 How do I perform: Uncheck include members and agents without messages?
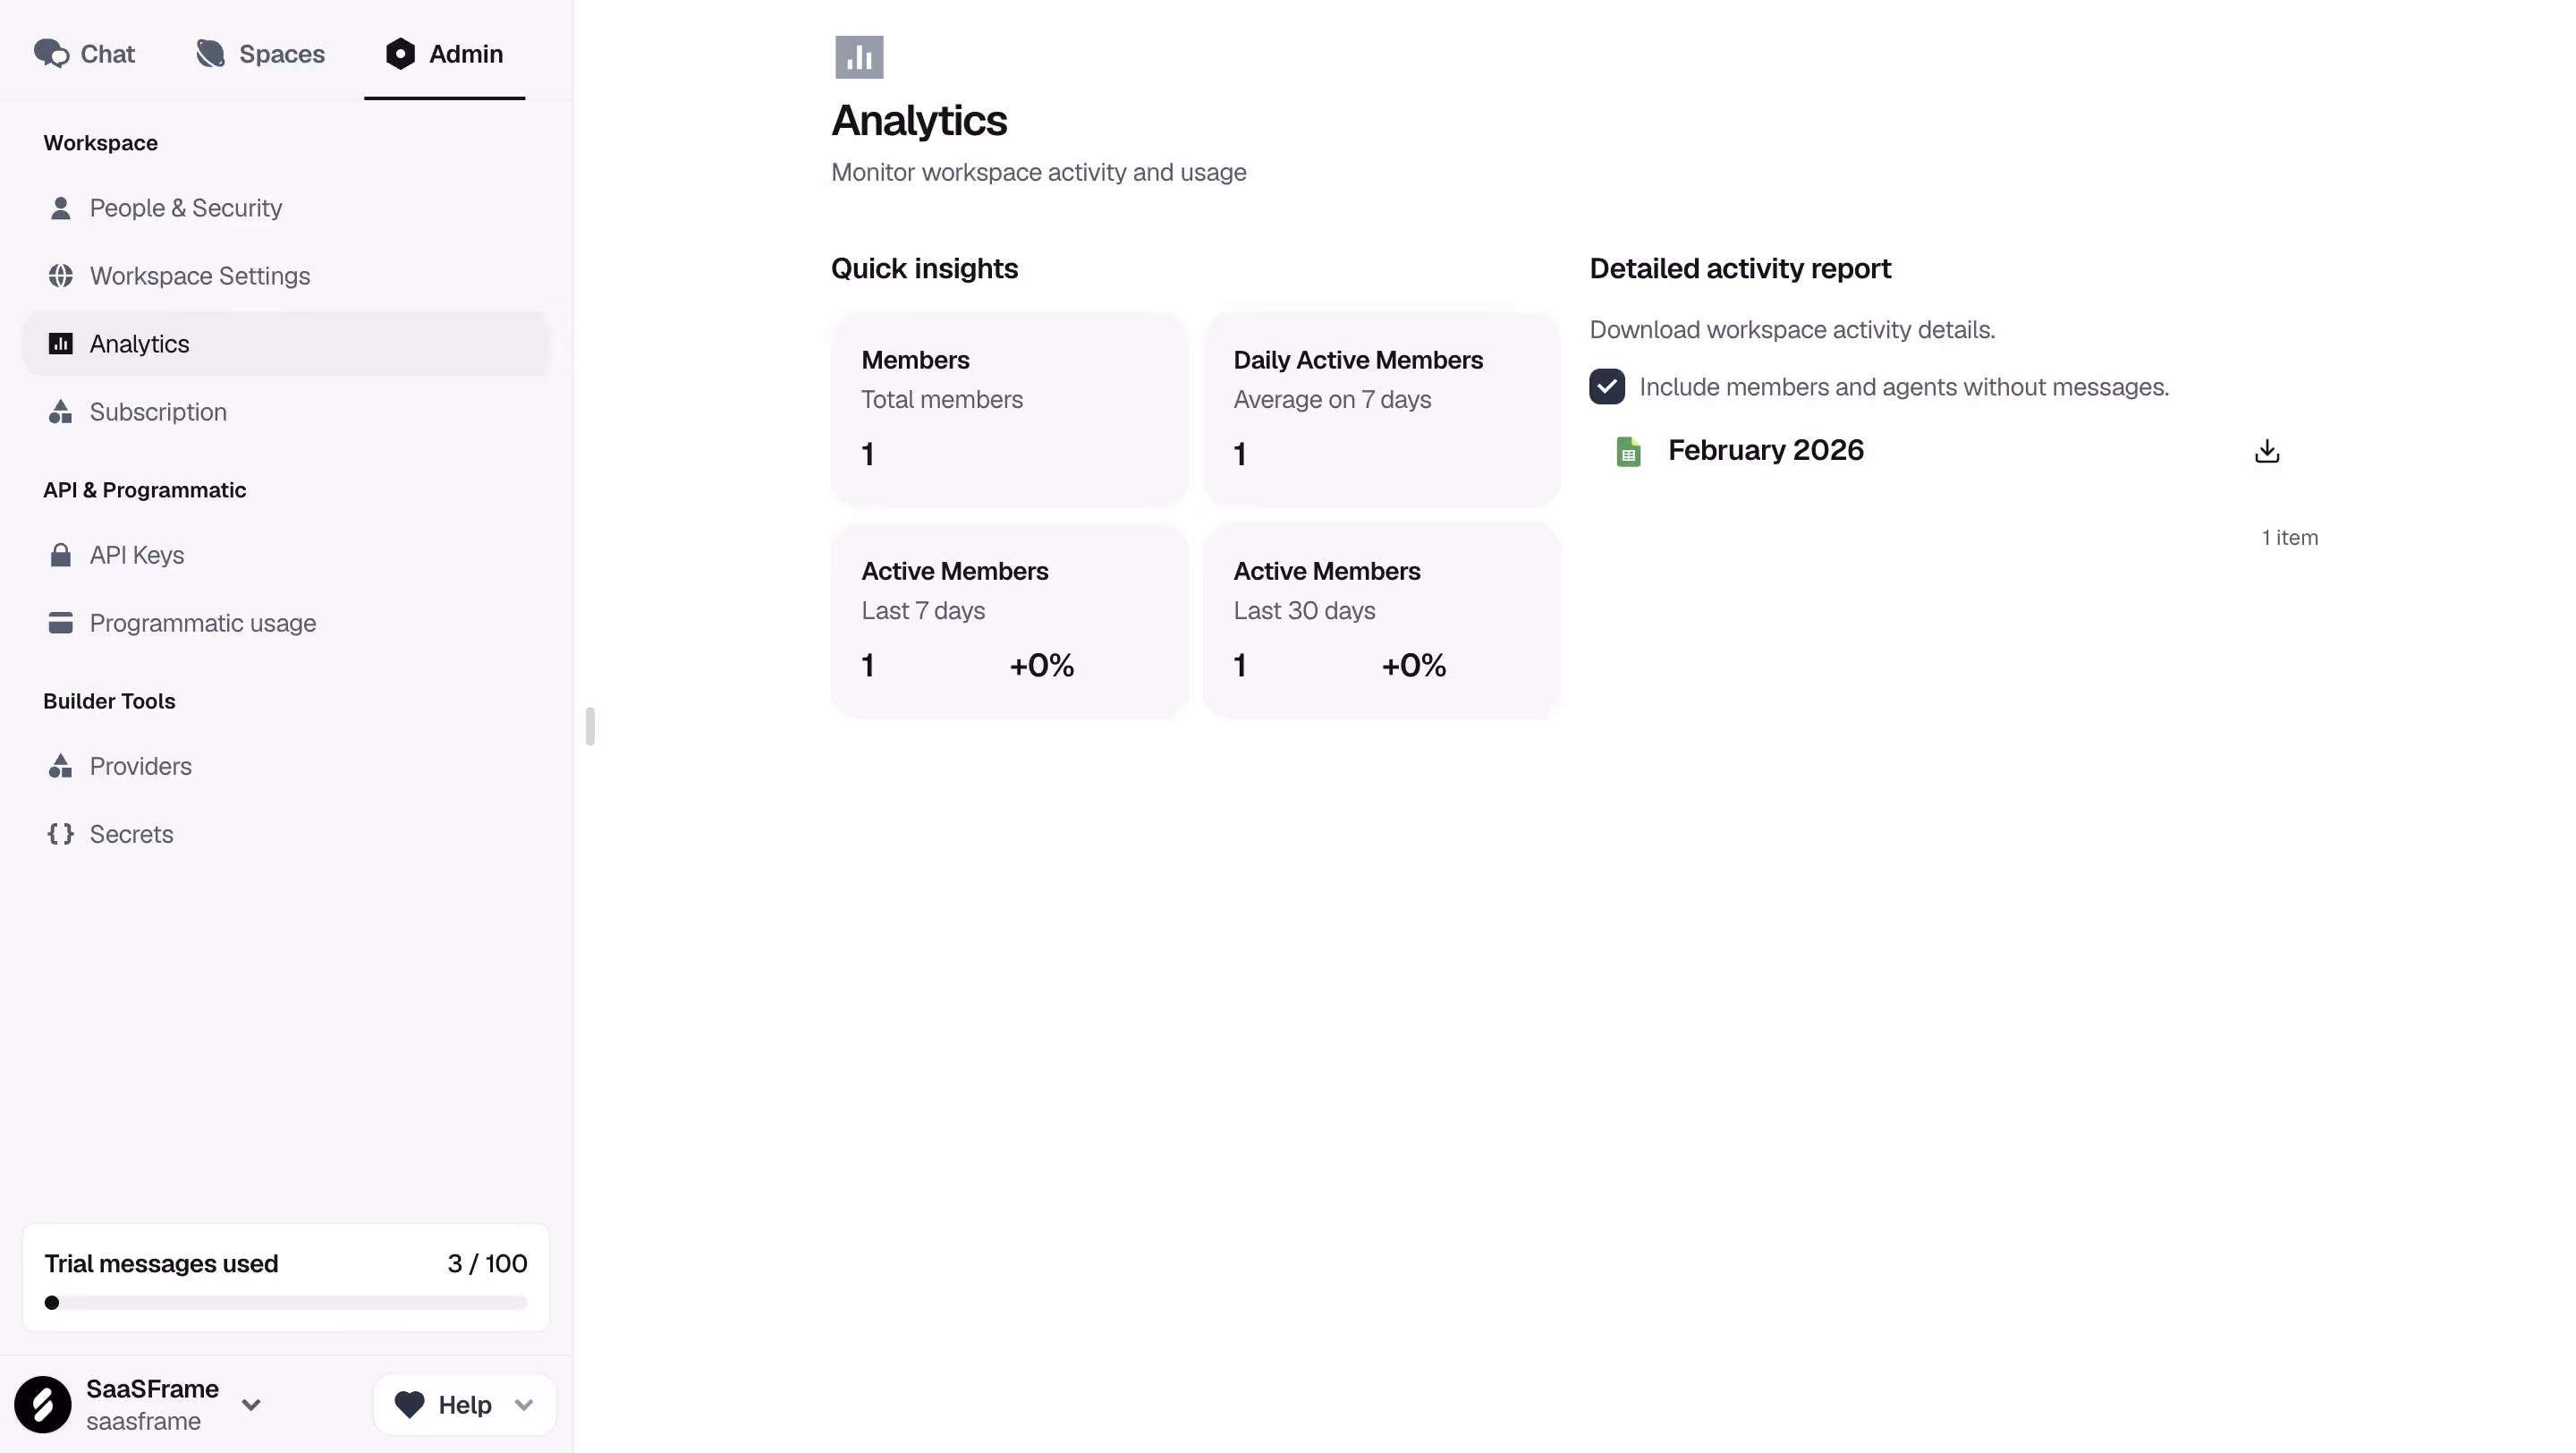click(x=1606, y=387)
